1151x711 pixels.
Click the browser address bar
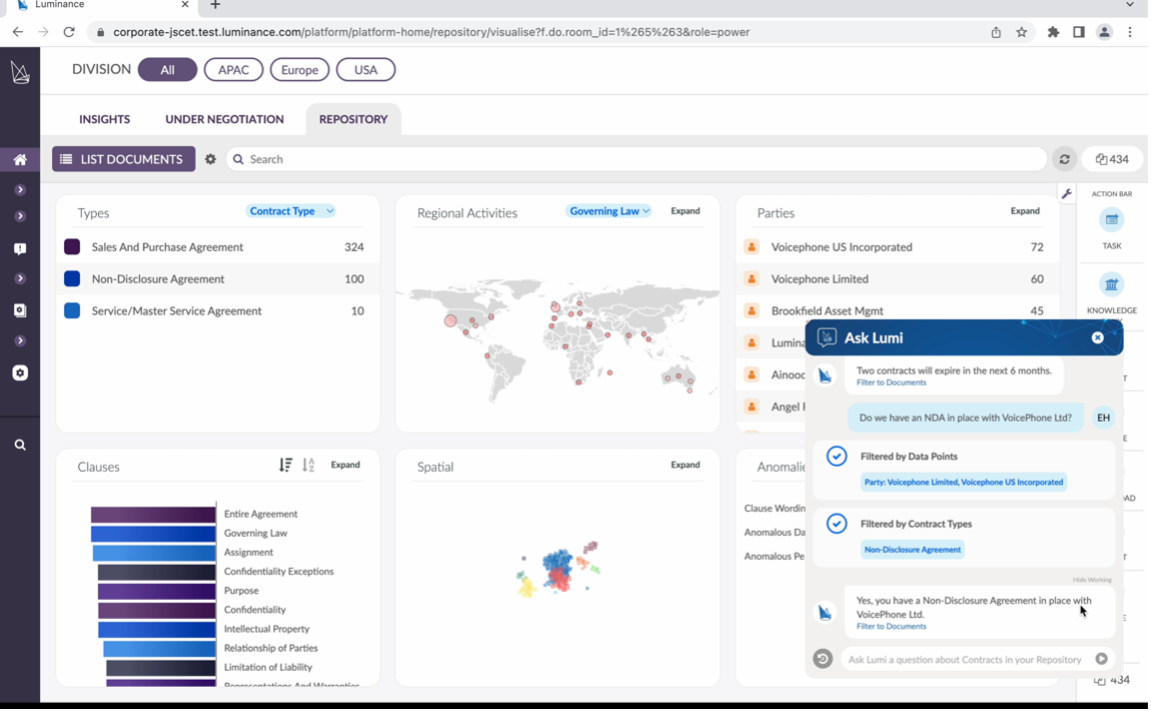(538, 32)
